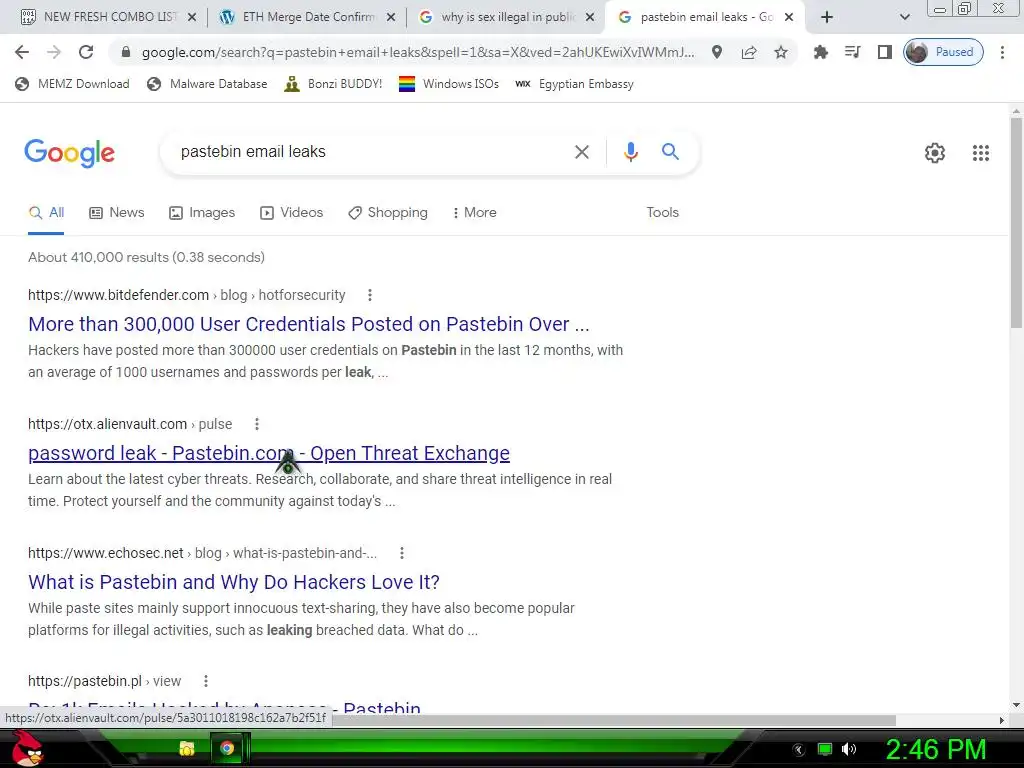Open file explorer from taskbar

(x=187, y=748)
